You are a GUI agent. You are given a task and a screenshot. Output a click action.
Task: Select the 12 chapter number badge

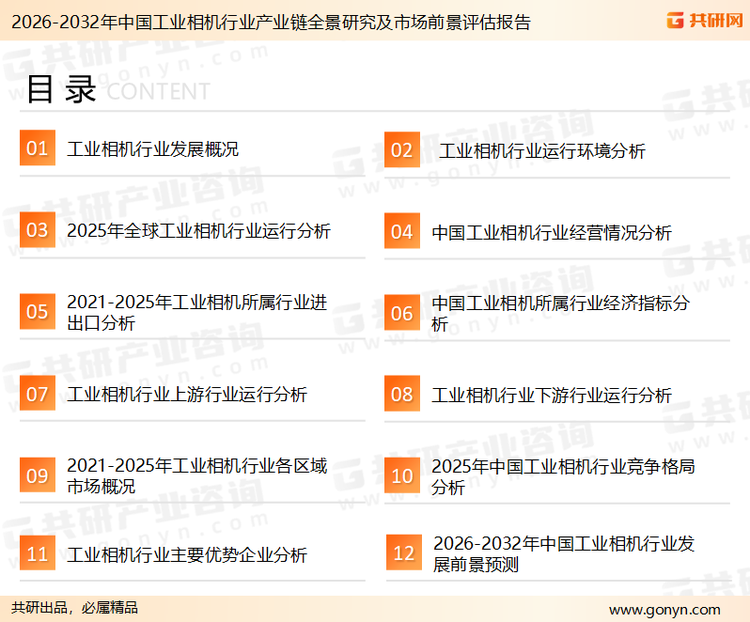tap(403, 554)
